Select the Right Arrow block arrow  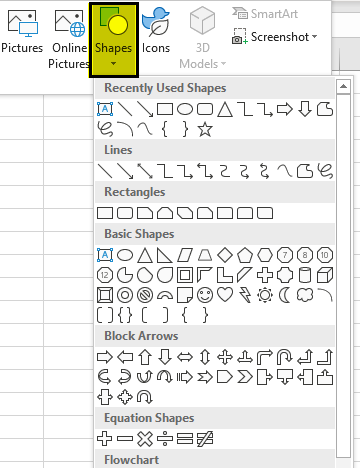105,357
